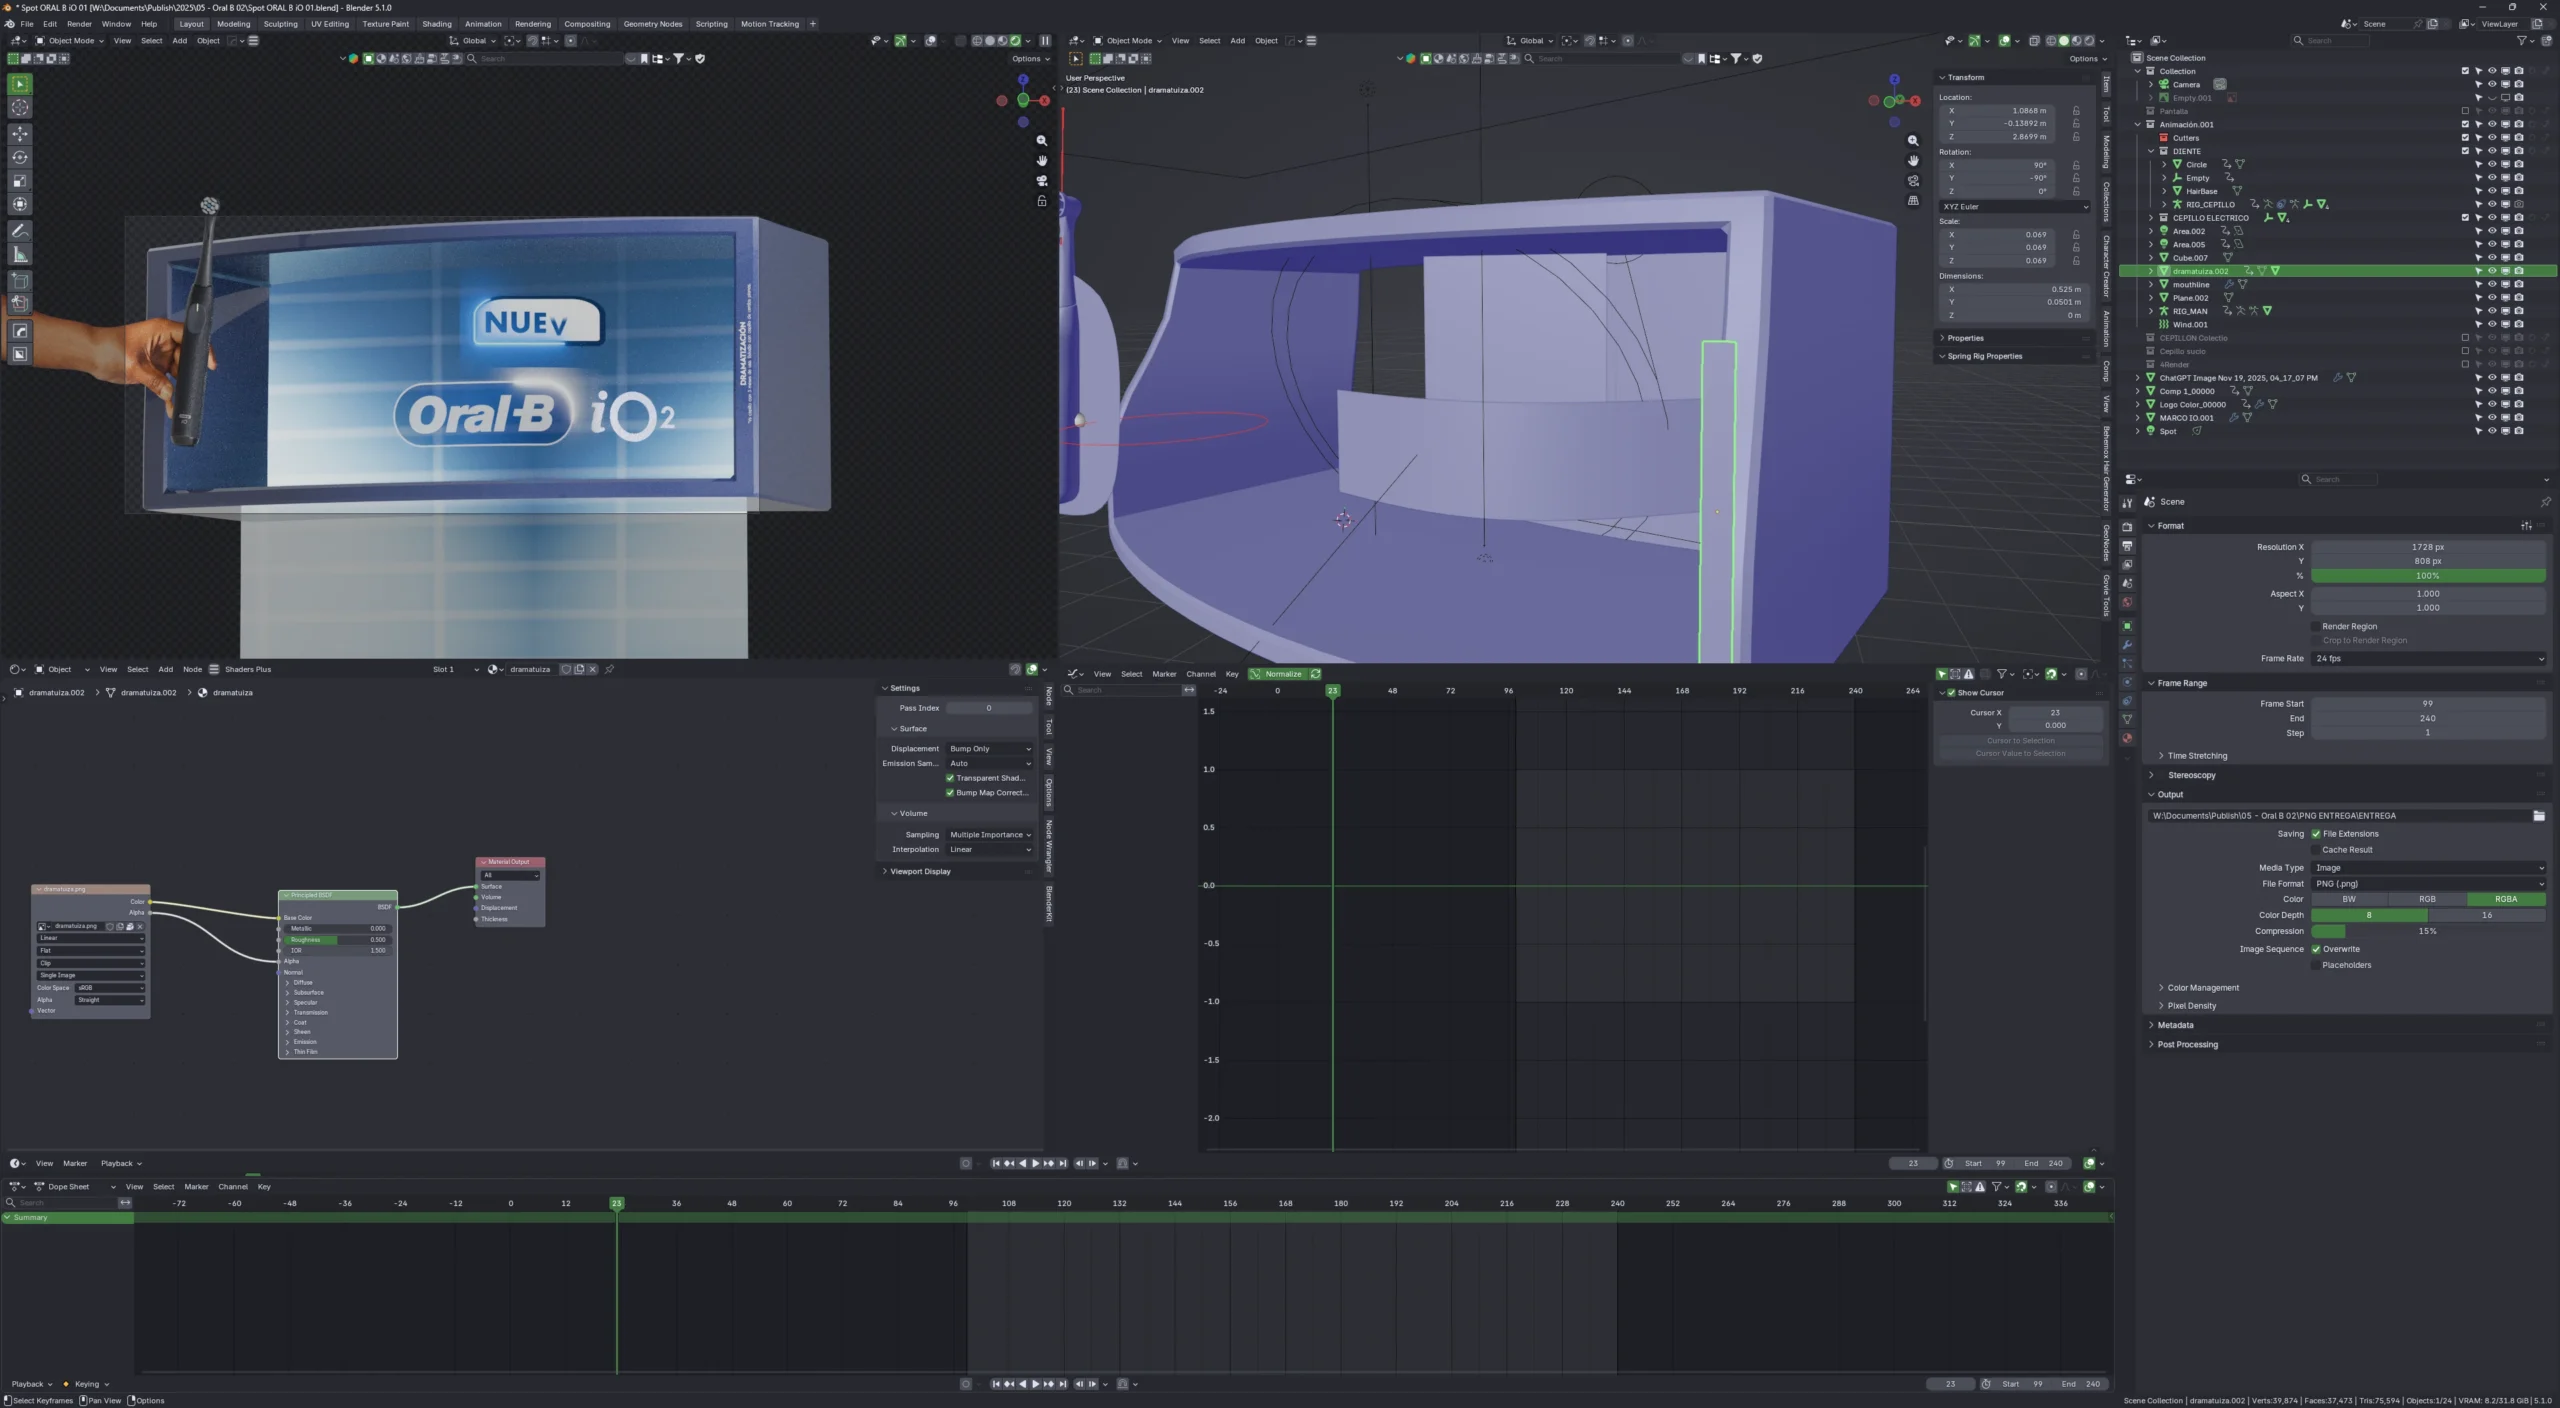Click the pan hand icon in left viewport

point(1042,161)
